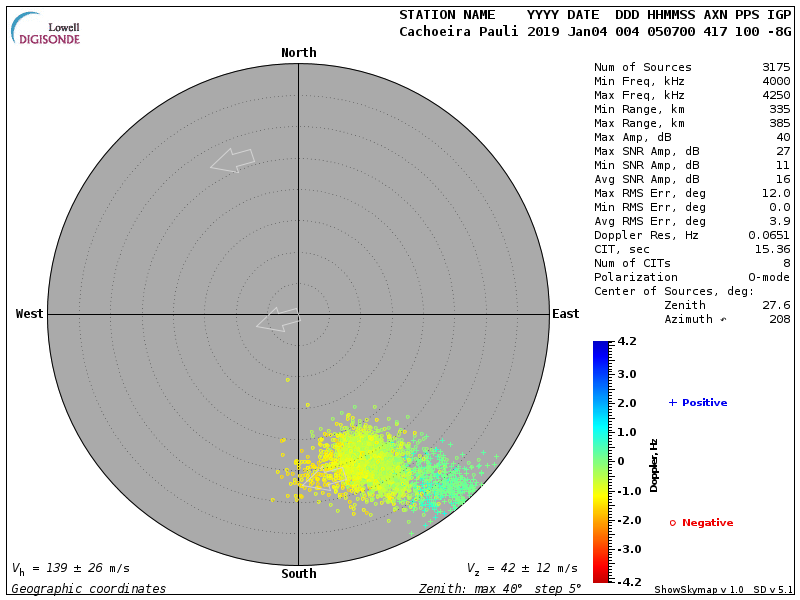This screenshot has width=800, height=600.
Task: Pick the blue top of the Doppler color bar
Action: coord(600,347)
